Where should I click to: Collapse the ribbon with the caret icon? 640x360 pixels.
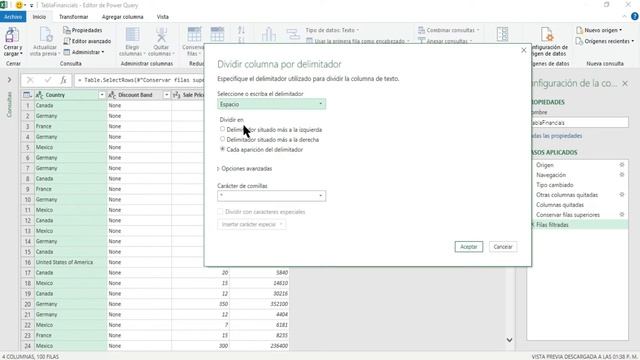tap(624, 16)
